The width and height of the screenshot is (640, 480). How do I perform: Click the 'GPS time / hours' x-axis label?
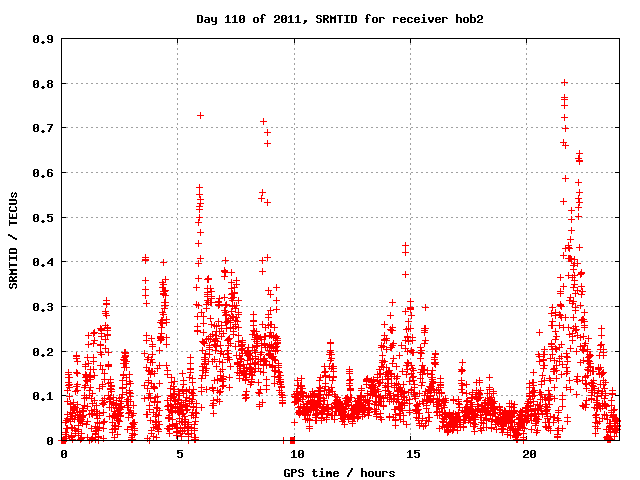click(340, 472)
